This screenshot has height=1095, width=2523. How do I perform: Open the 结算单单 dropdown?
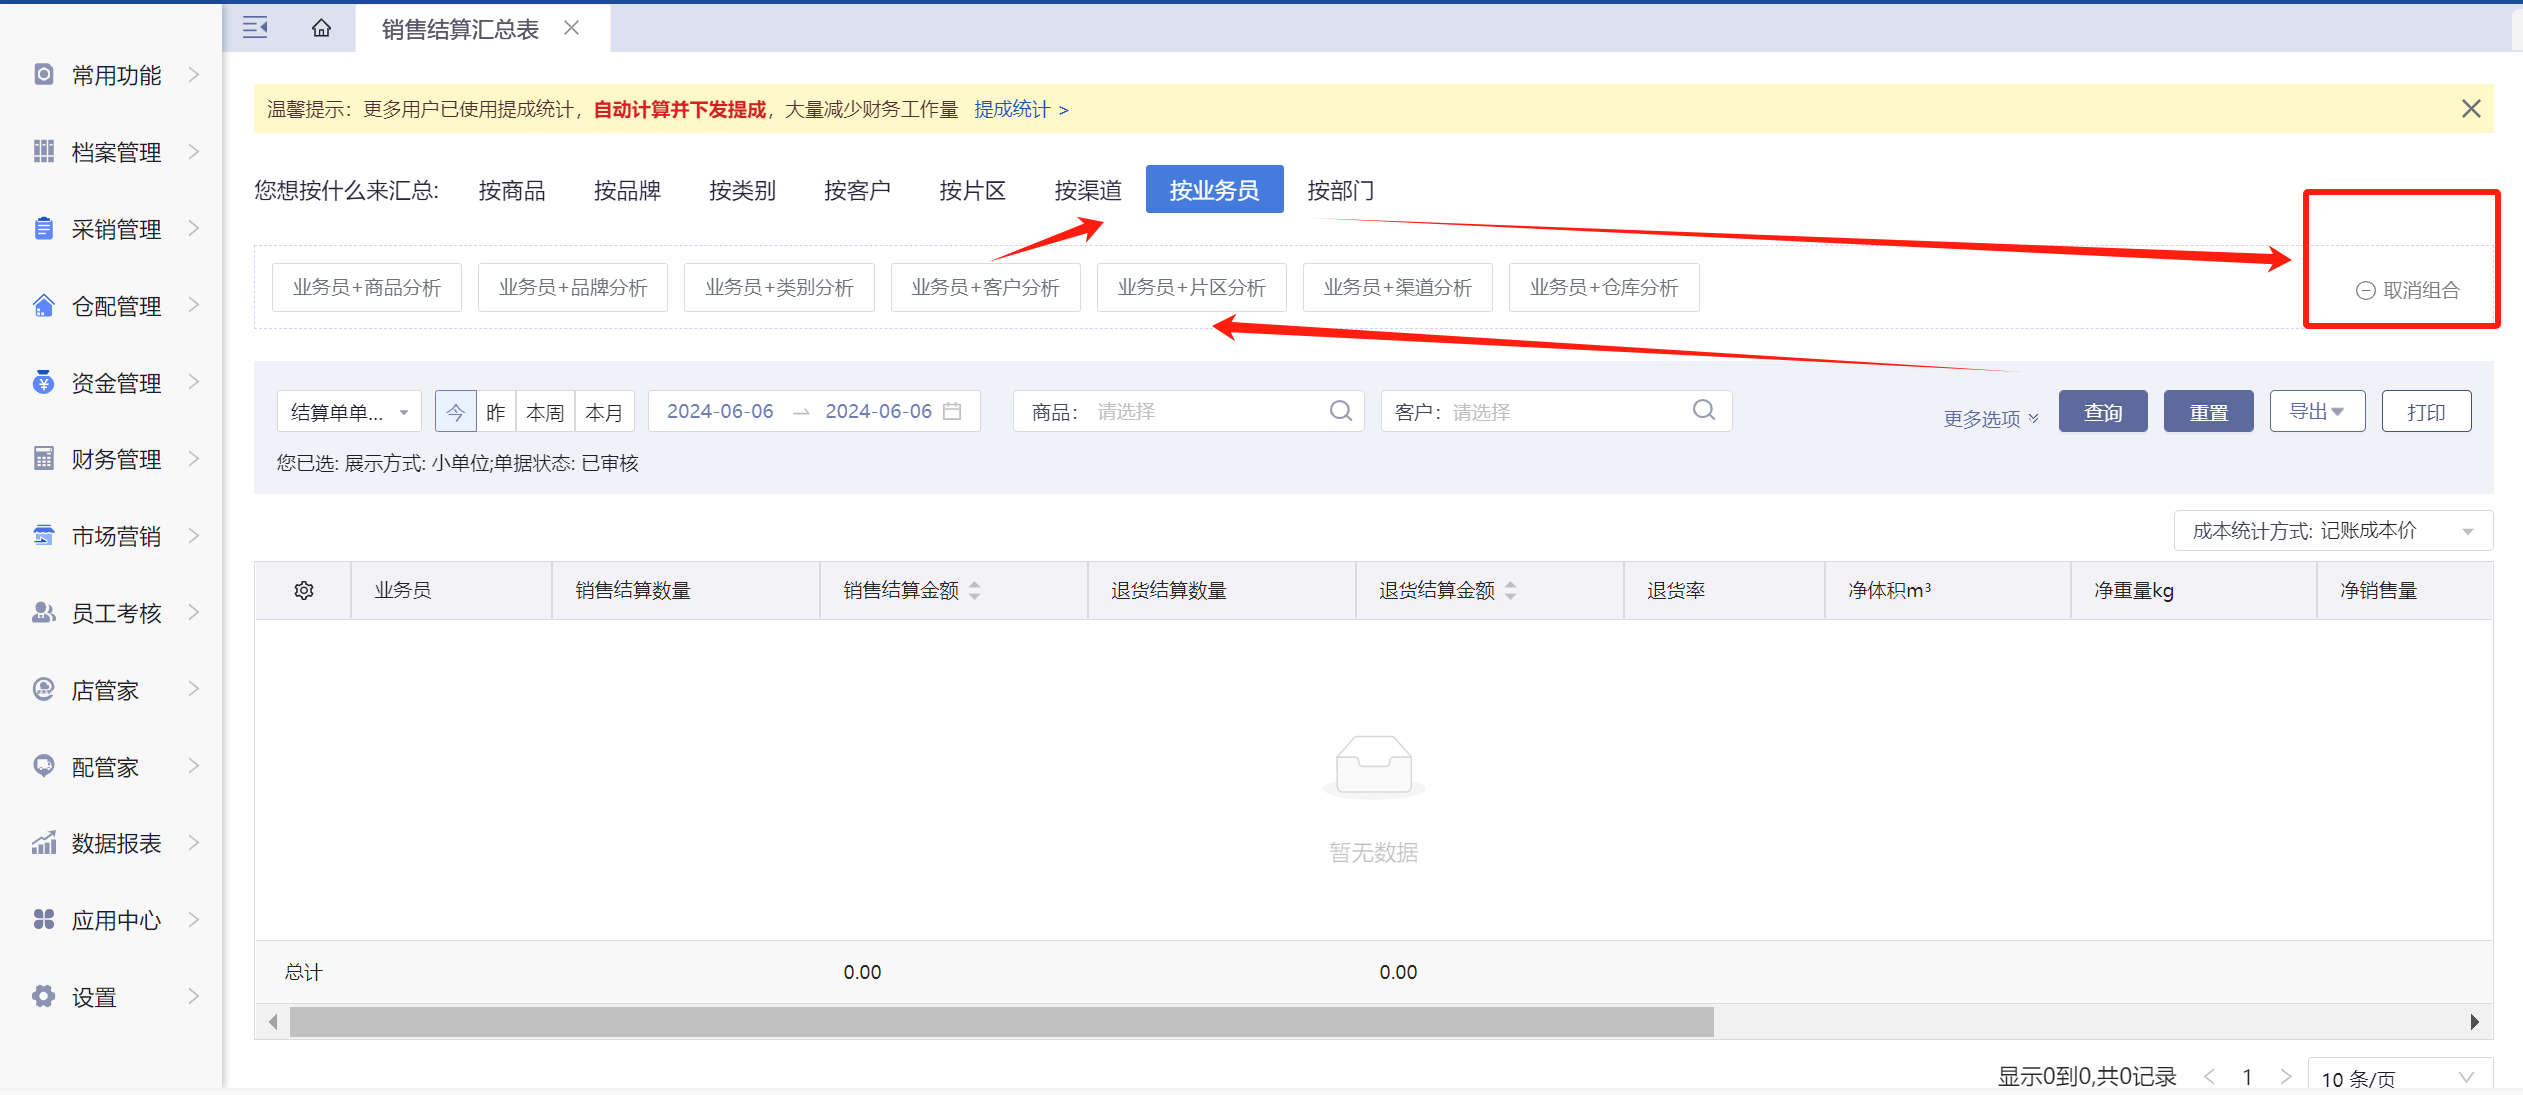pos(349,412)
